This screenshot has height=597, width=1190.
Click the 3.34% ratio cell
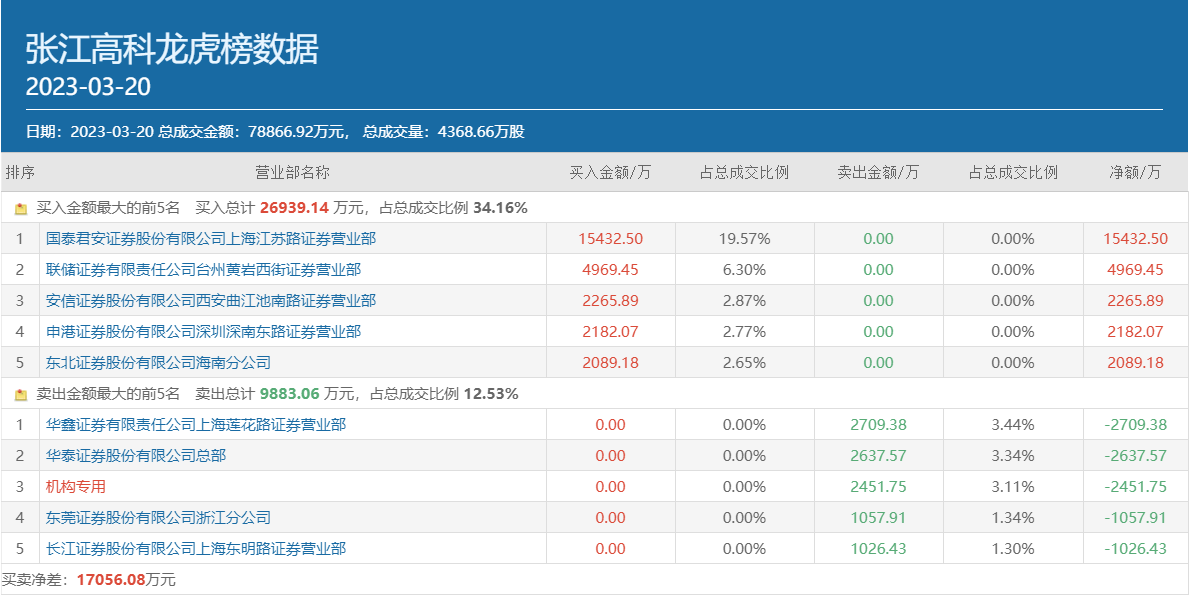click(1012, 456)
